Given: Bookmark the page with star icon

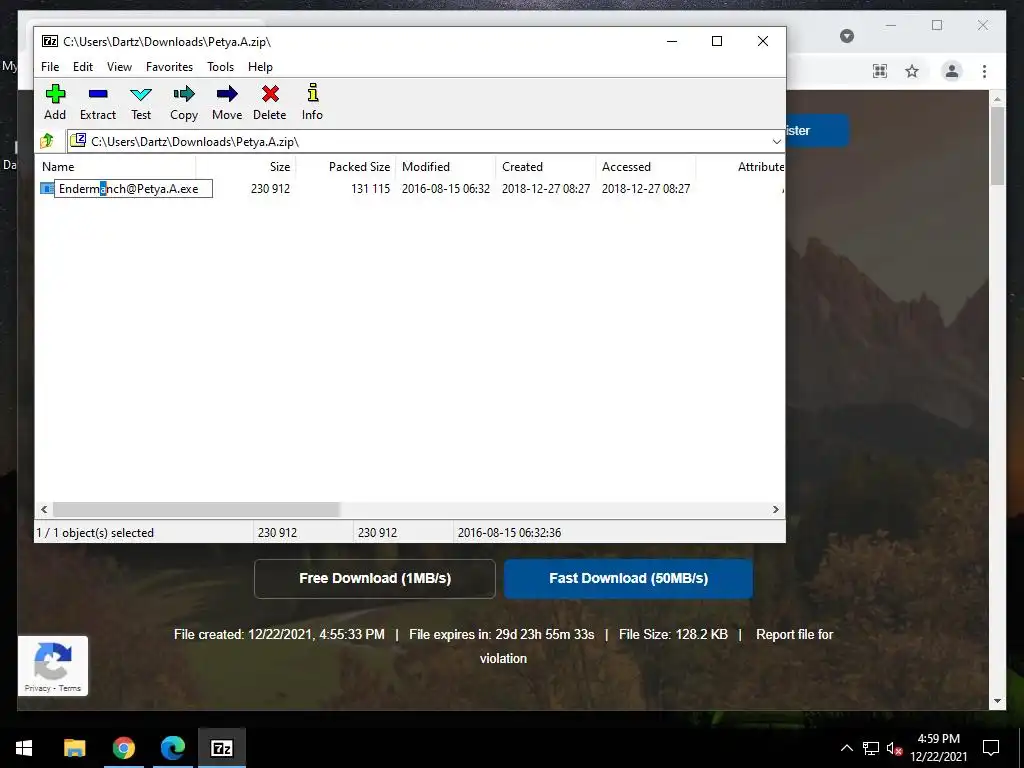Looking at the screenshot, I should click(x=912, y=71).
